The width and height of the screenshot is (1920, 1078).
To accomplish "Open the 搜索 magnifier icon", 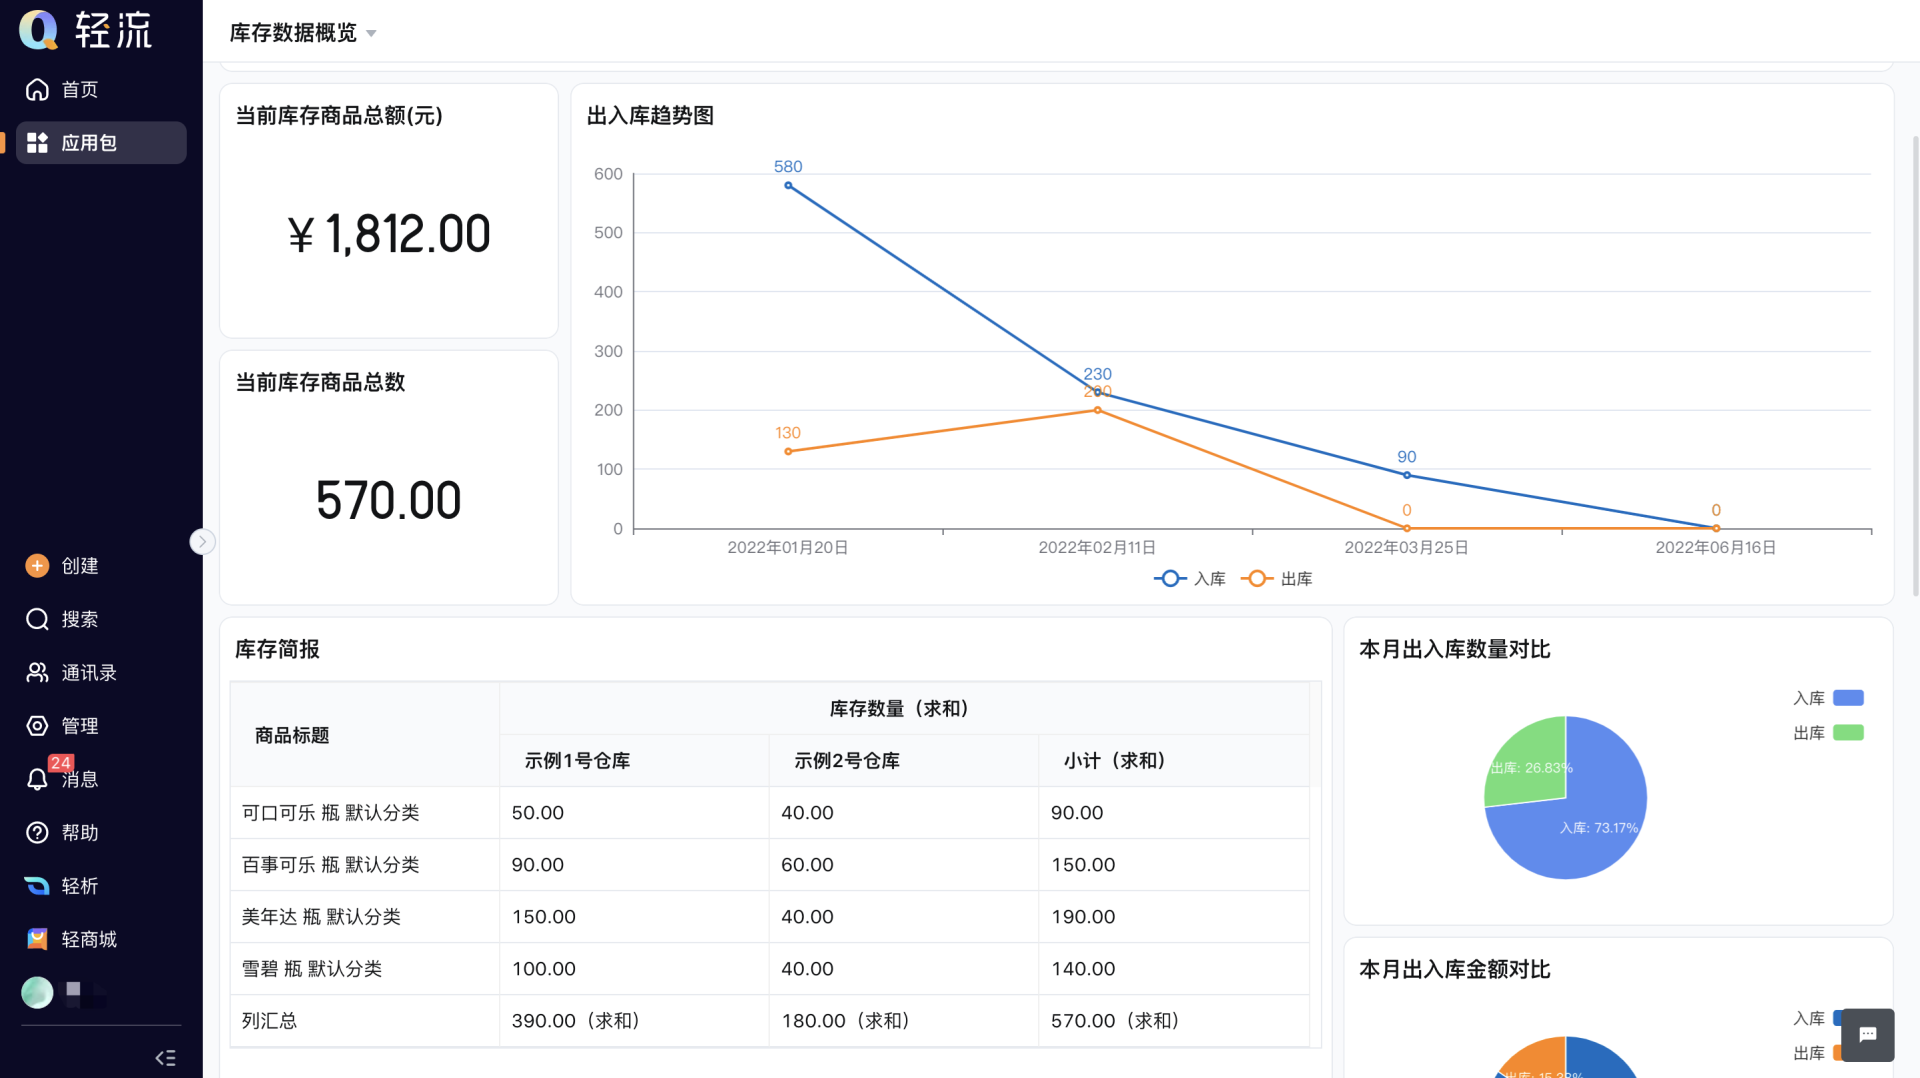I will 37,619.
